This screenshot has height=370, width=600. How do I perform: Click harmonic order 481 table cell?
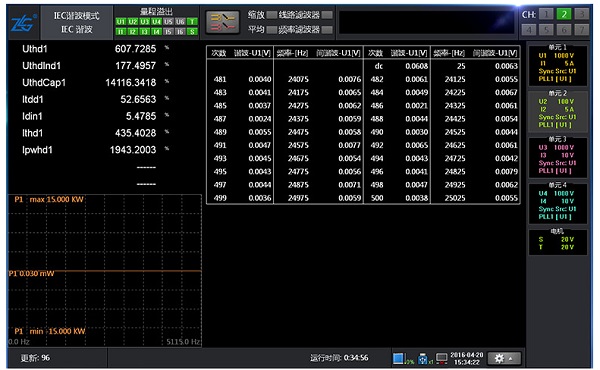click(x=220, y=79)
